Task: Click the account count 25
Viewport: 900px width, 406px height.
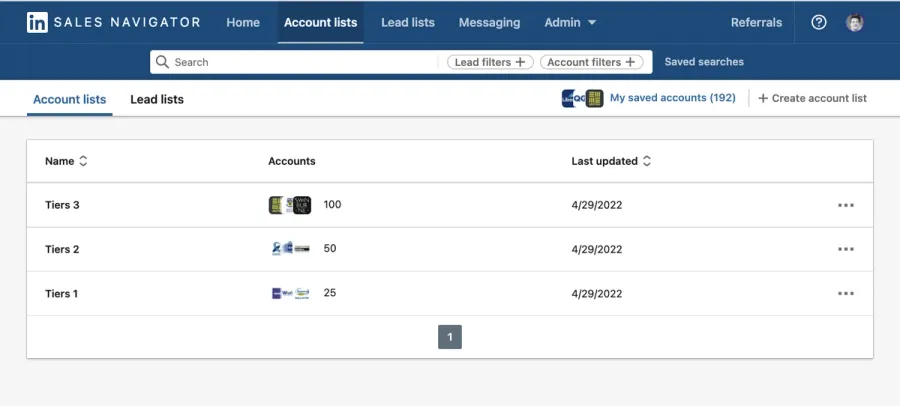Action: [330, 292]
